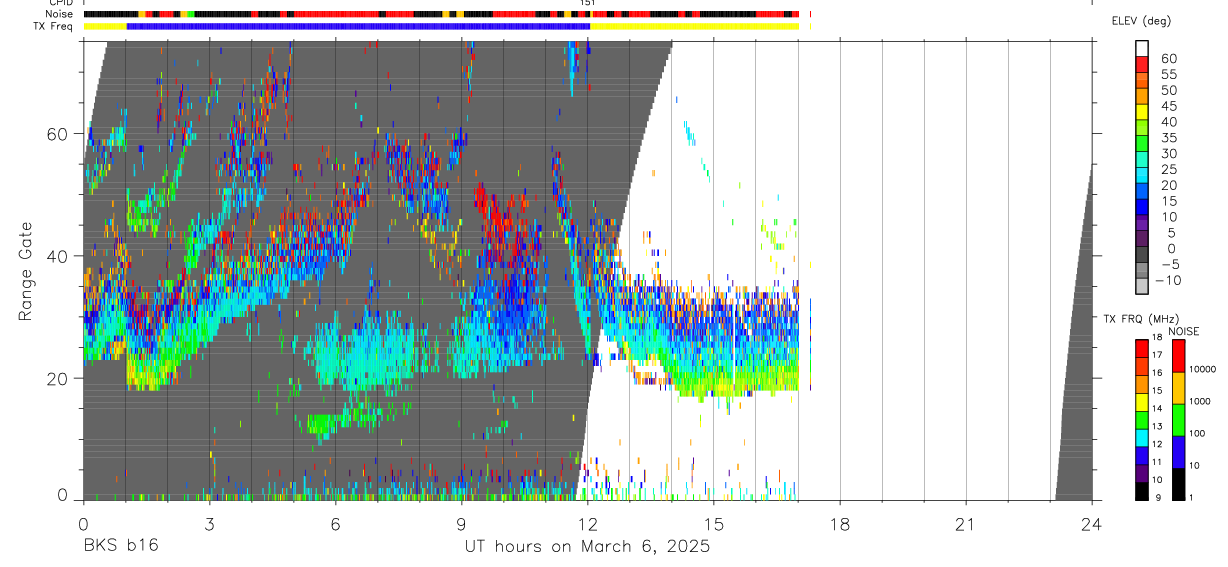Click the NOISE legend title

coord(1185,331)
